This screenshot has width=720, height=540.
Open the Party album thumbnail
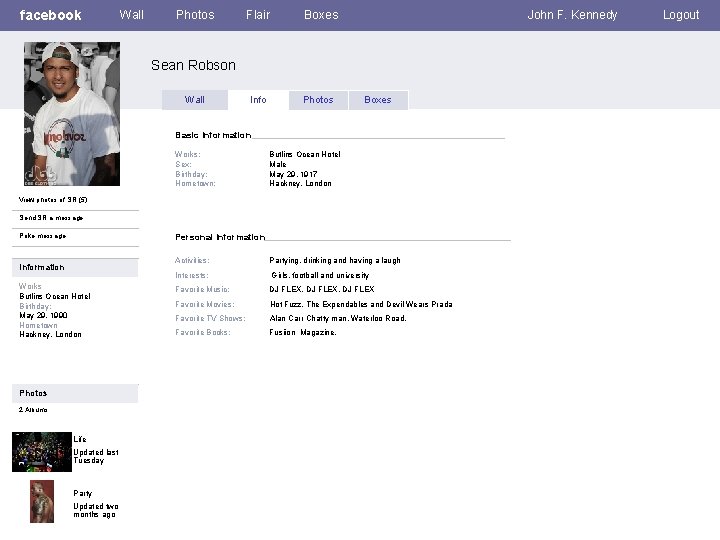click(42, 501)
